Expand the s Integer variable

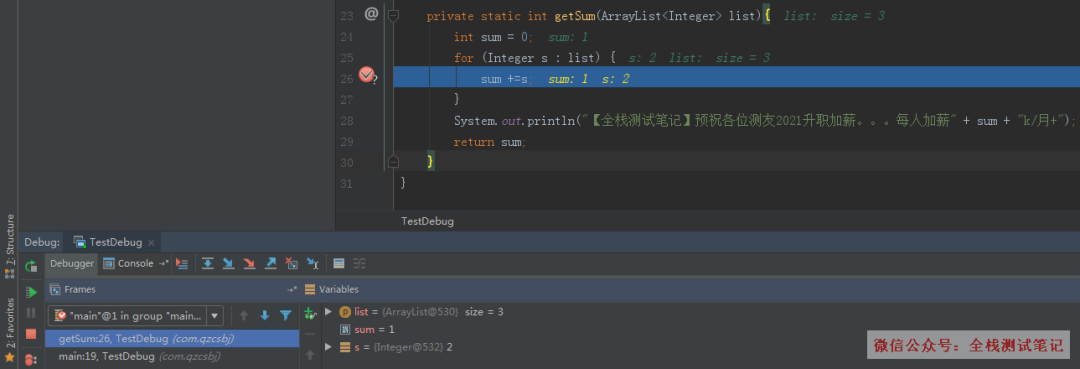pos(329,347)
